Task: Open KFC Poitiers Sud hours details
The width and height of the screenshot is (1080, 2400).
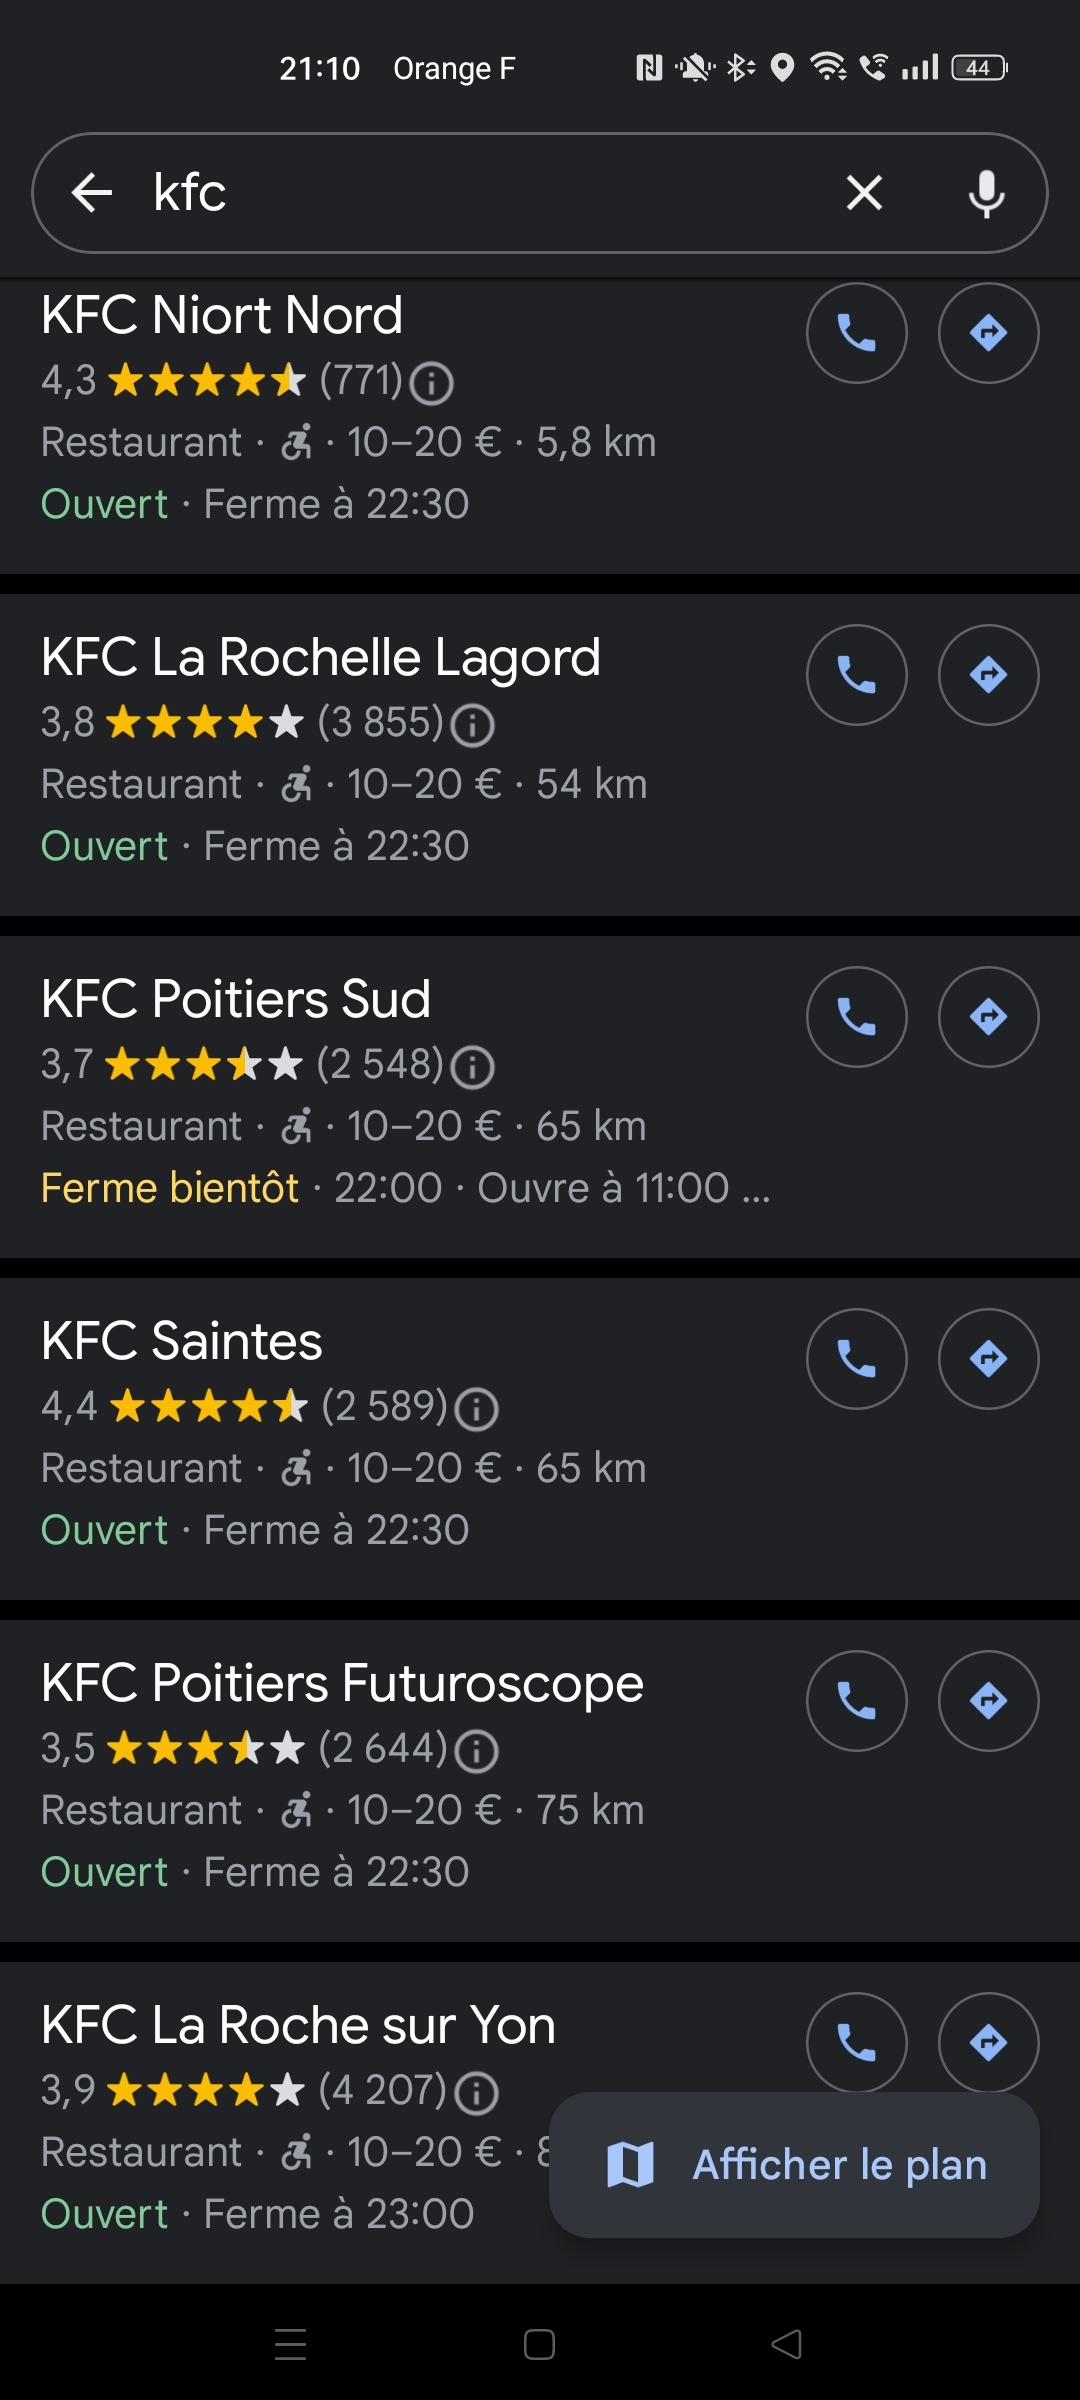Action: point(405,1189)
